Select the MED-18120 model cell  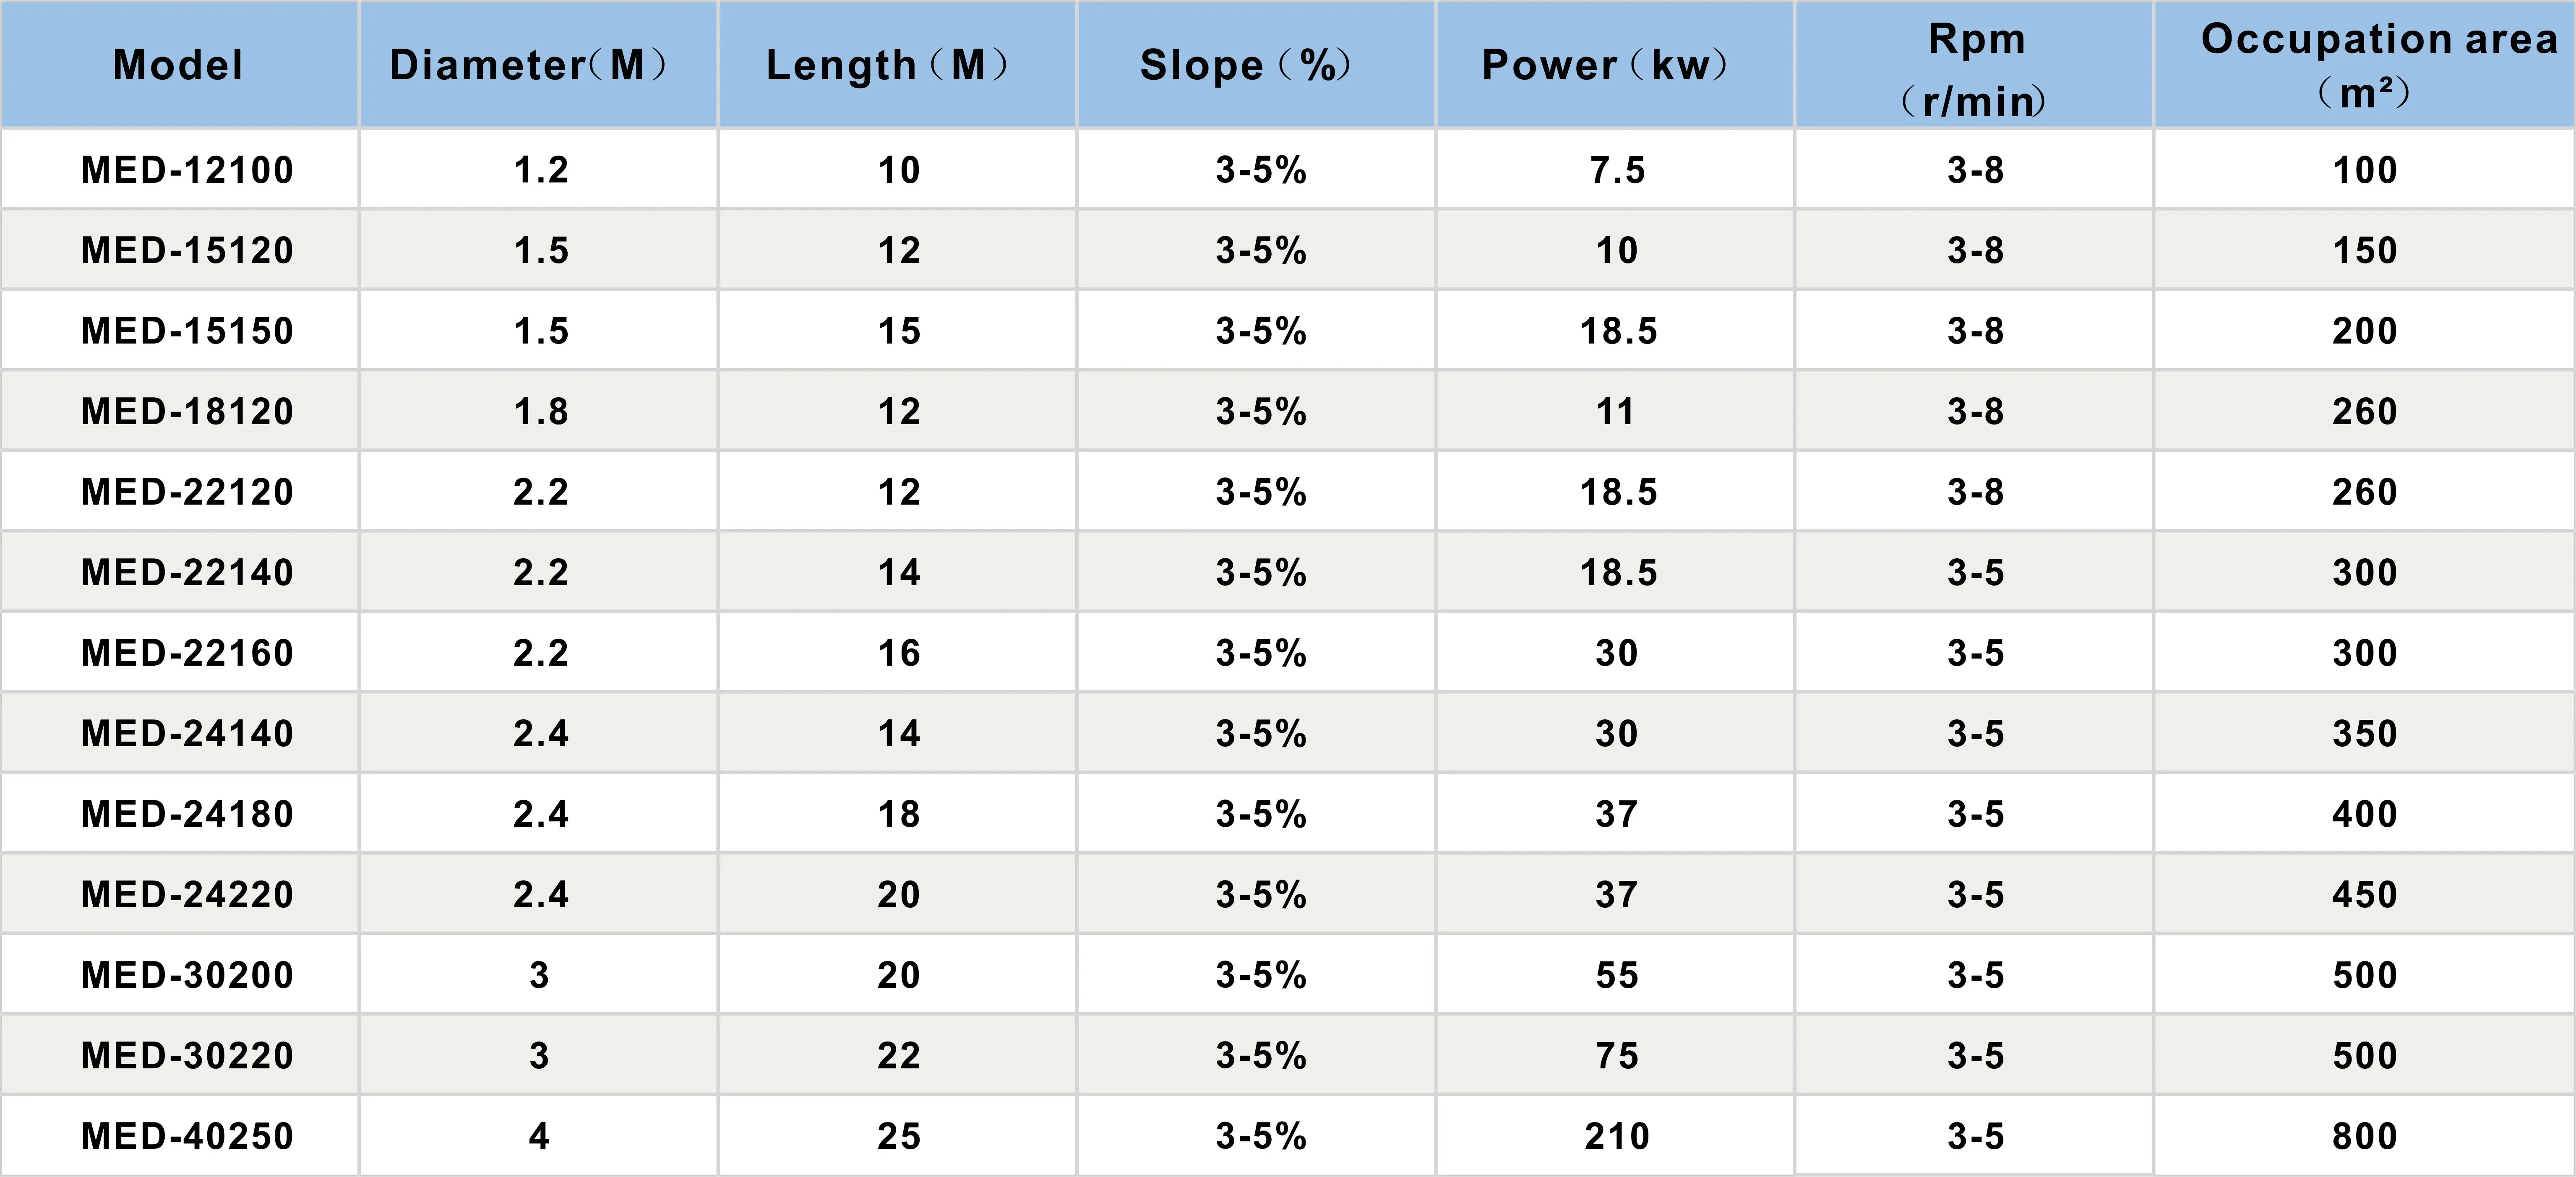coord(187,411)
